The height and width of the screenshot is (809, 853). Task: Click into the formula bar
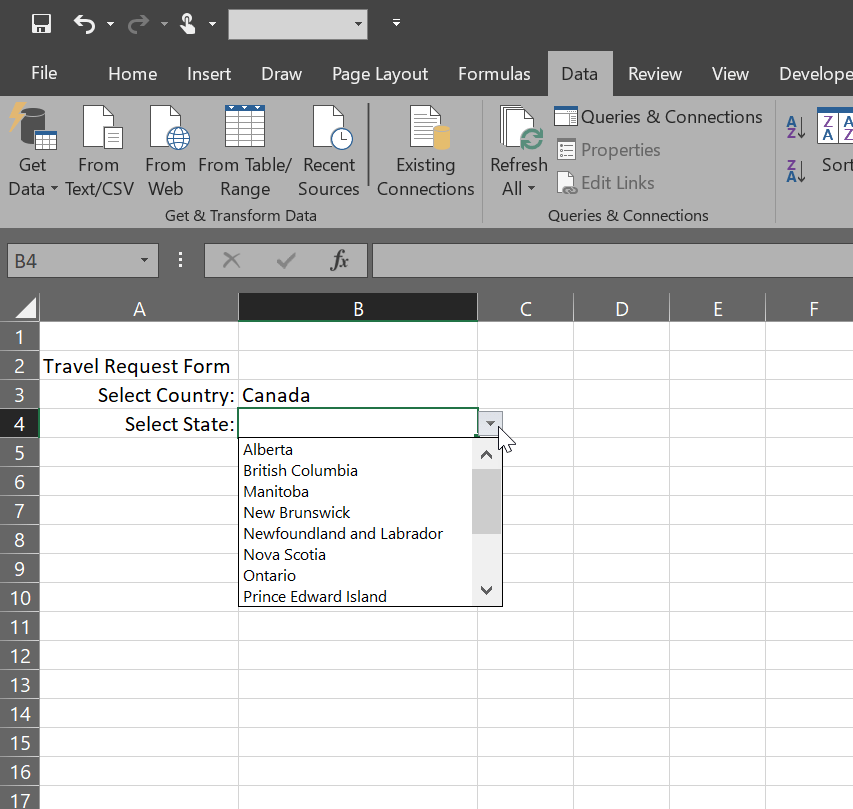pos(613,261)
